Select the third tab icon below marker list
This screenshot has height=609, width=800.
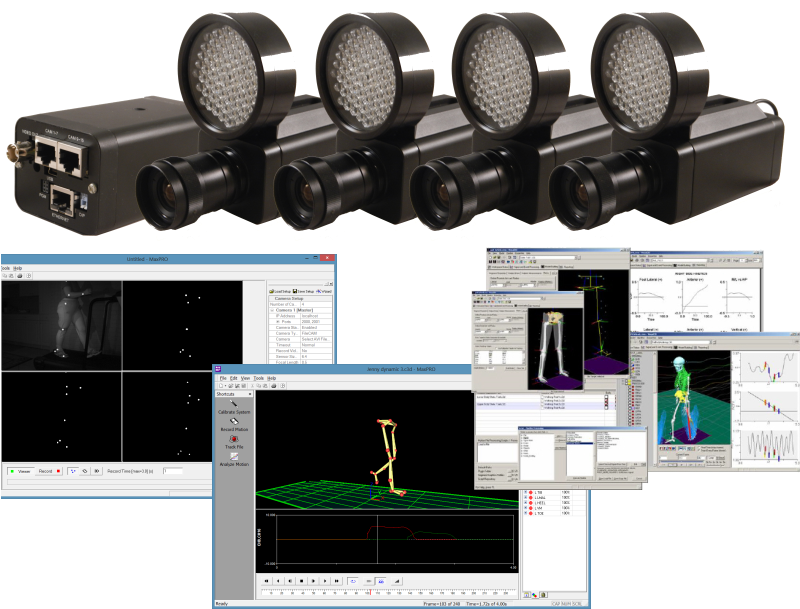[543, 595]
